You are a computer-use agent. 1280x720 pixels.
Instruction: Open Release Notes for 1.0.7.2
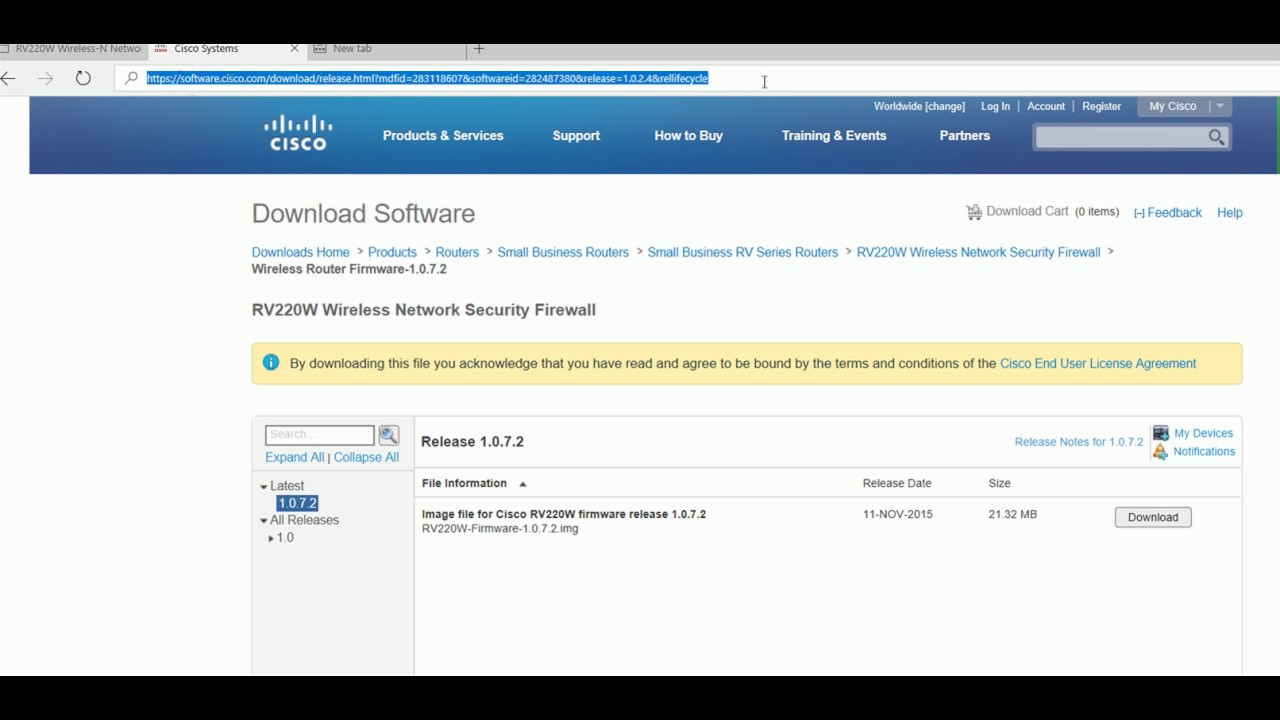pyautogui.click(x=1078, y=442)
